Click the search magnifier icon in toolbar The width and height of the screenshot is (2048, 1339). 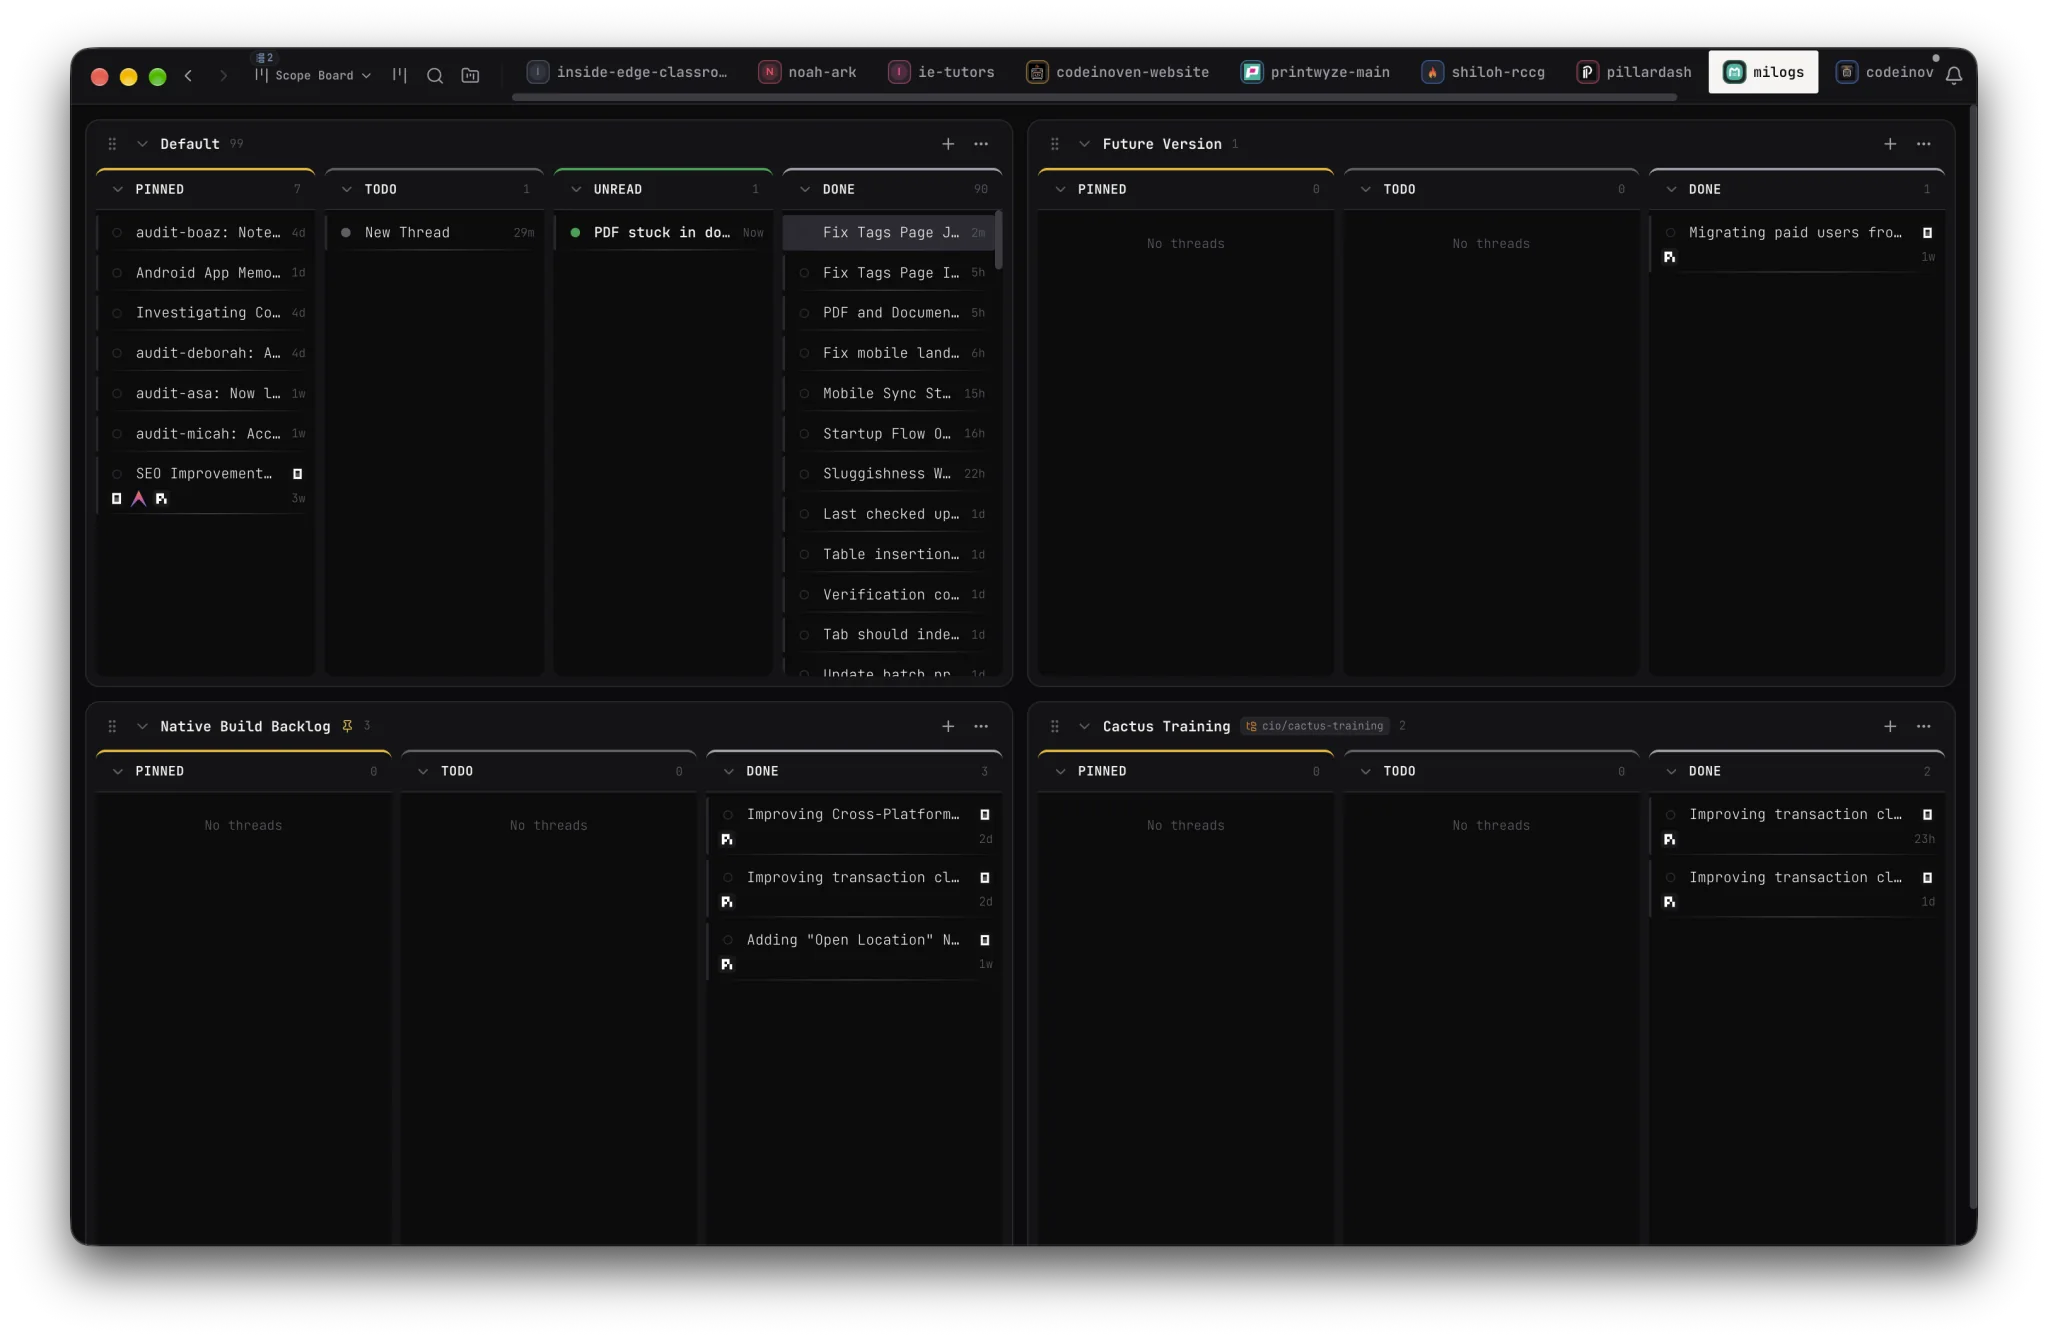point(435,75)
